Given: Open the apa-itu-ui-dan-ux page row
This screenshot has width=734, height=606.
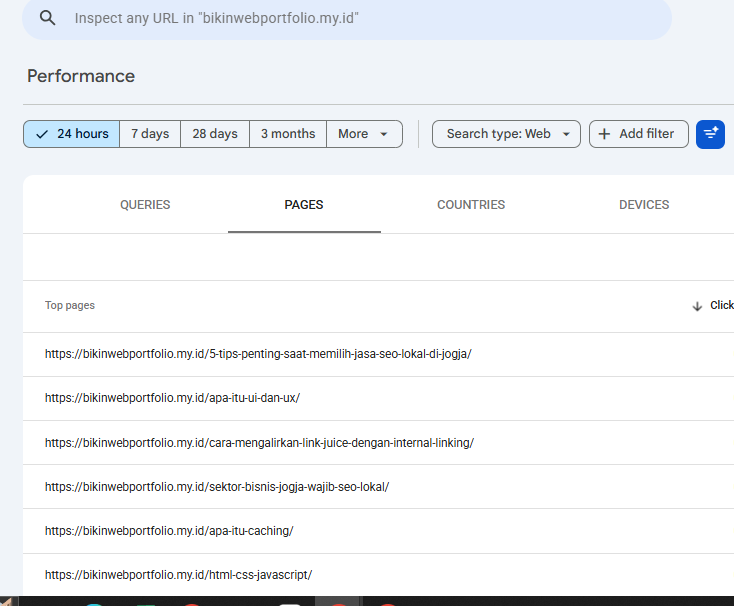Looking at the screenshot, I should coord(378,398).
